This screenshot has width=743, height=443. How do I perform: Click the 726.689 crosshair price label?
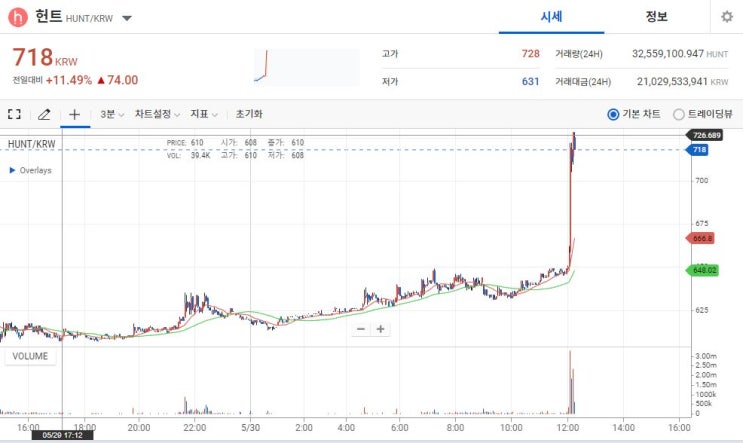coord(705,136)
